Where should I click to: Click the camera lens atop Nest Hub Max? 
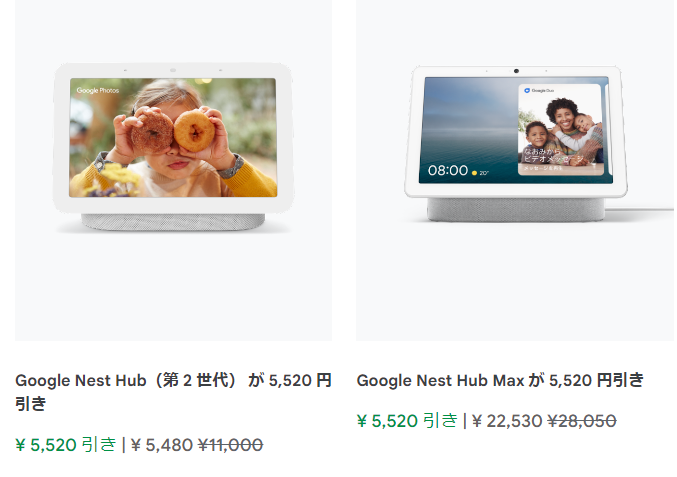516,71
